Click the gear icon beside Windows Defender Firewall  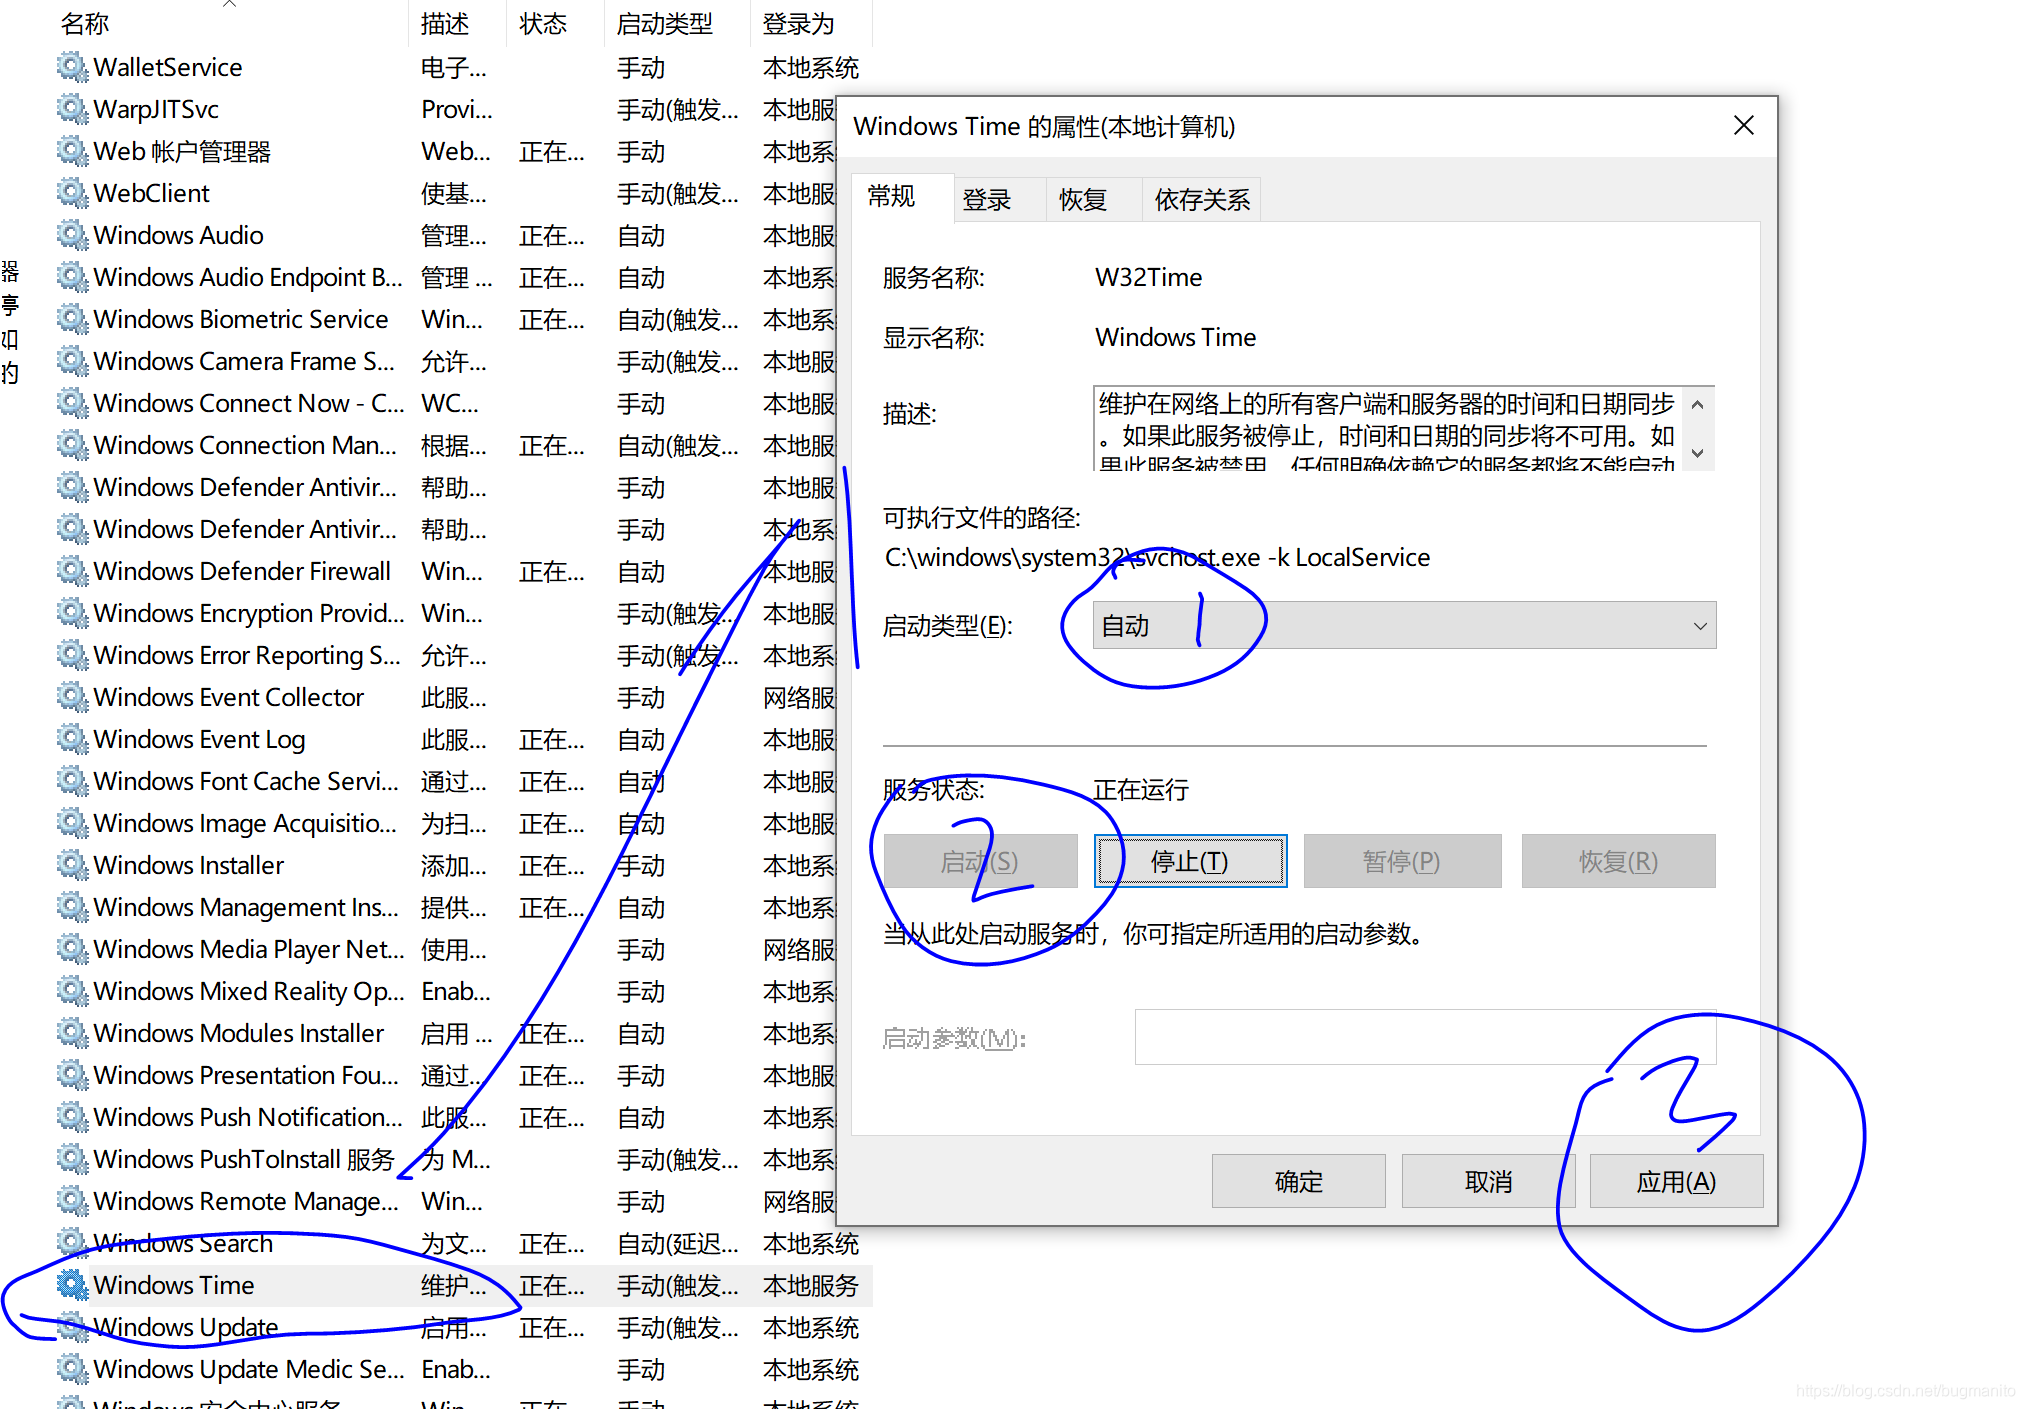(71, 571)
